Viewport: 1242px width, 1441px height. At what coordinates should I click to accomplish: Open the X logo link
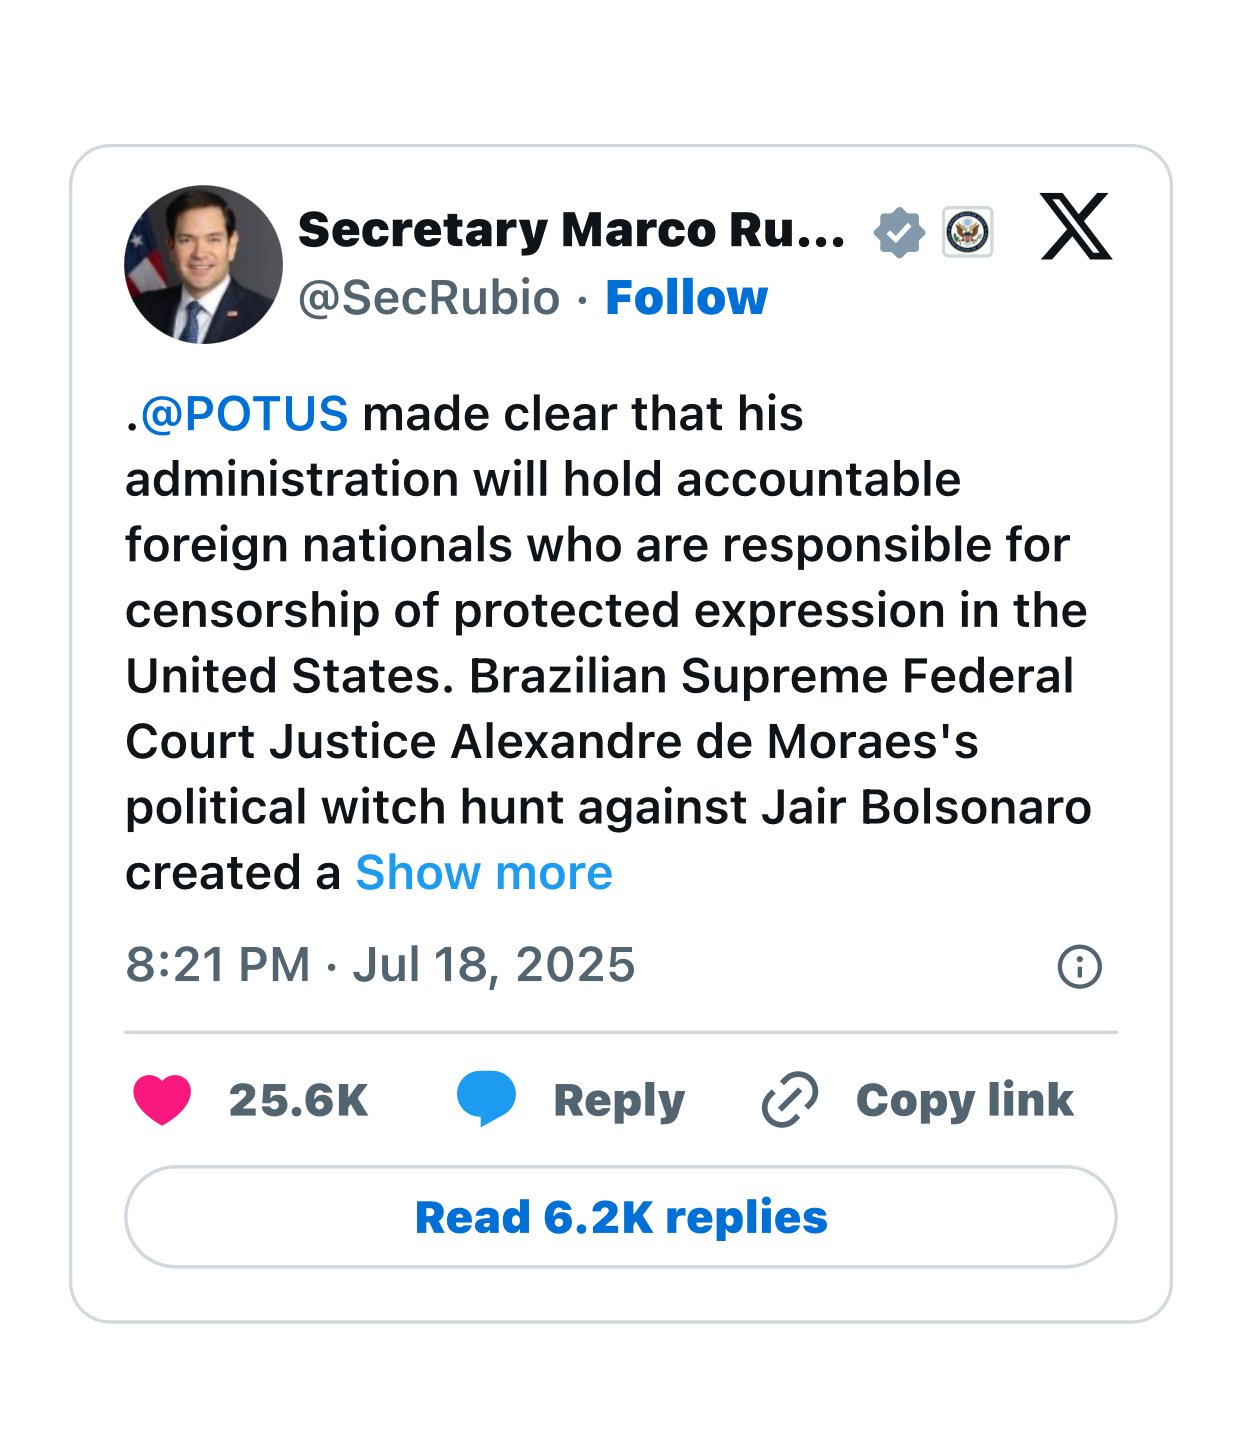pyautogui.click(x=1076, y=227)
